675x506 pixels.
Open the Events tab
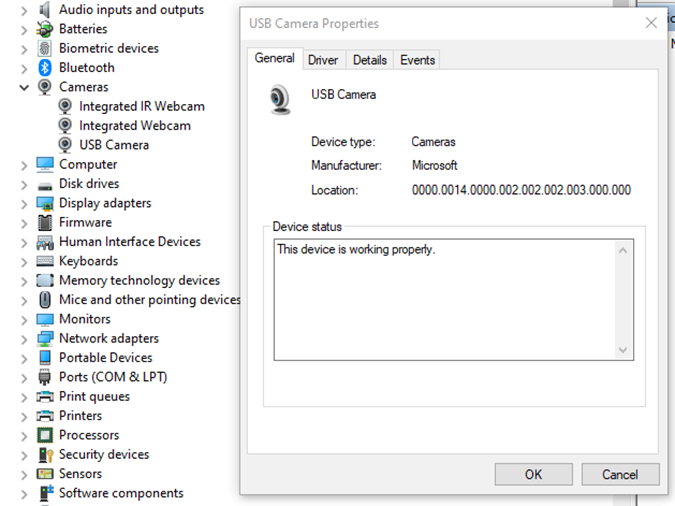click(417, 60)
